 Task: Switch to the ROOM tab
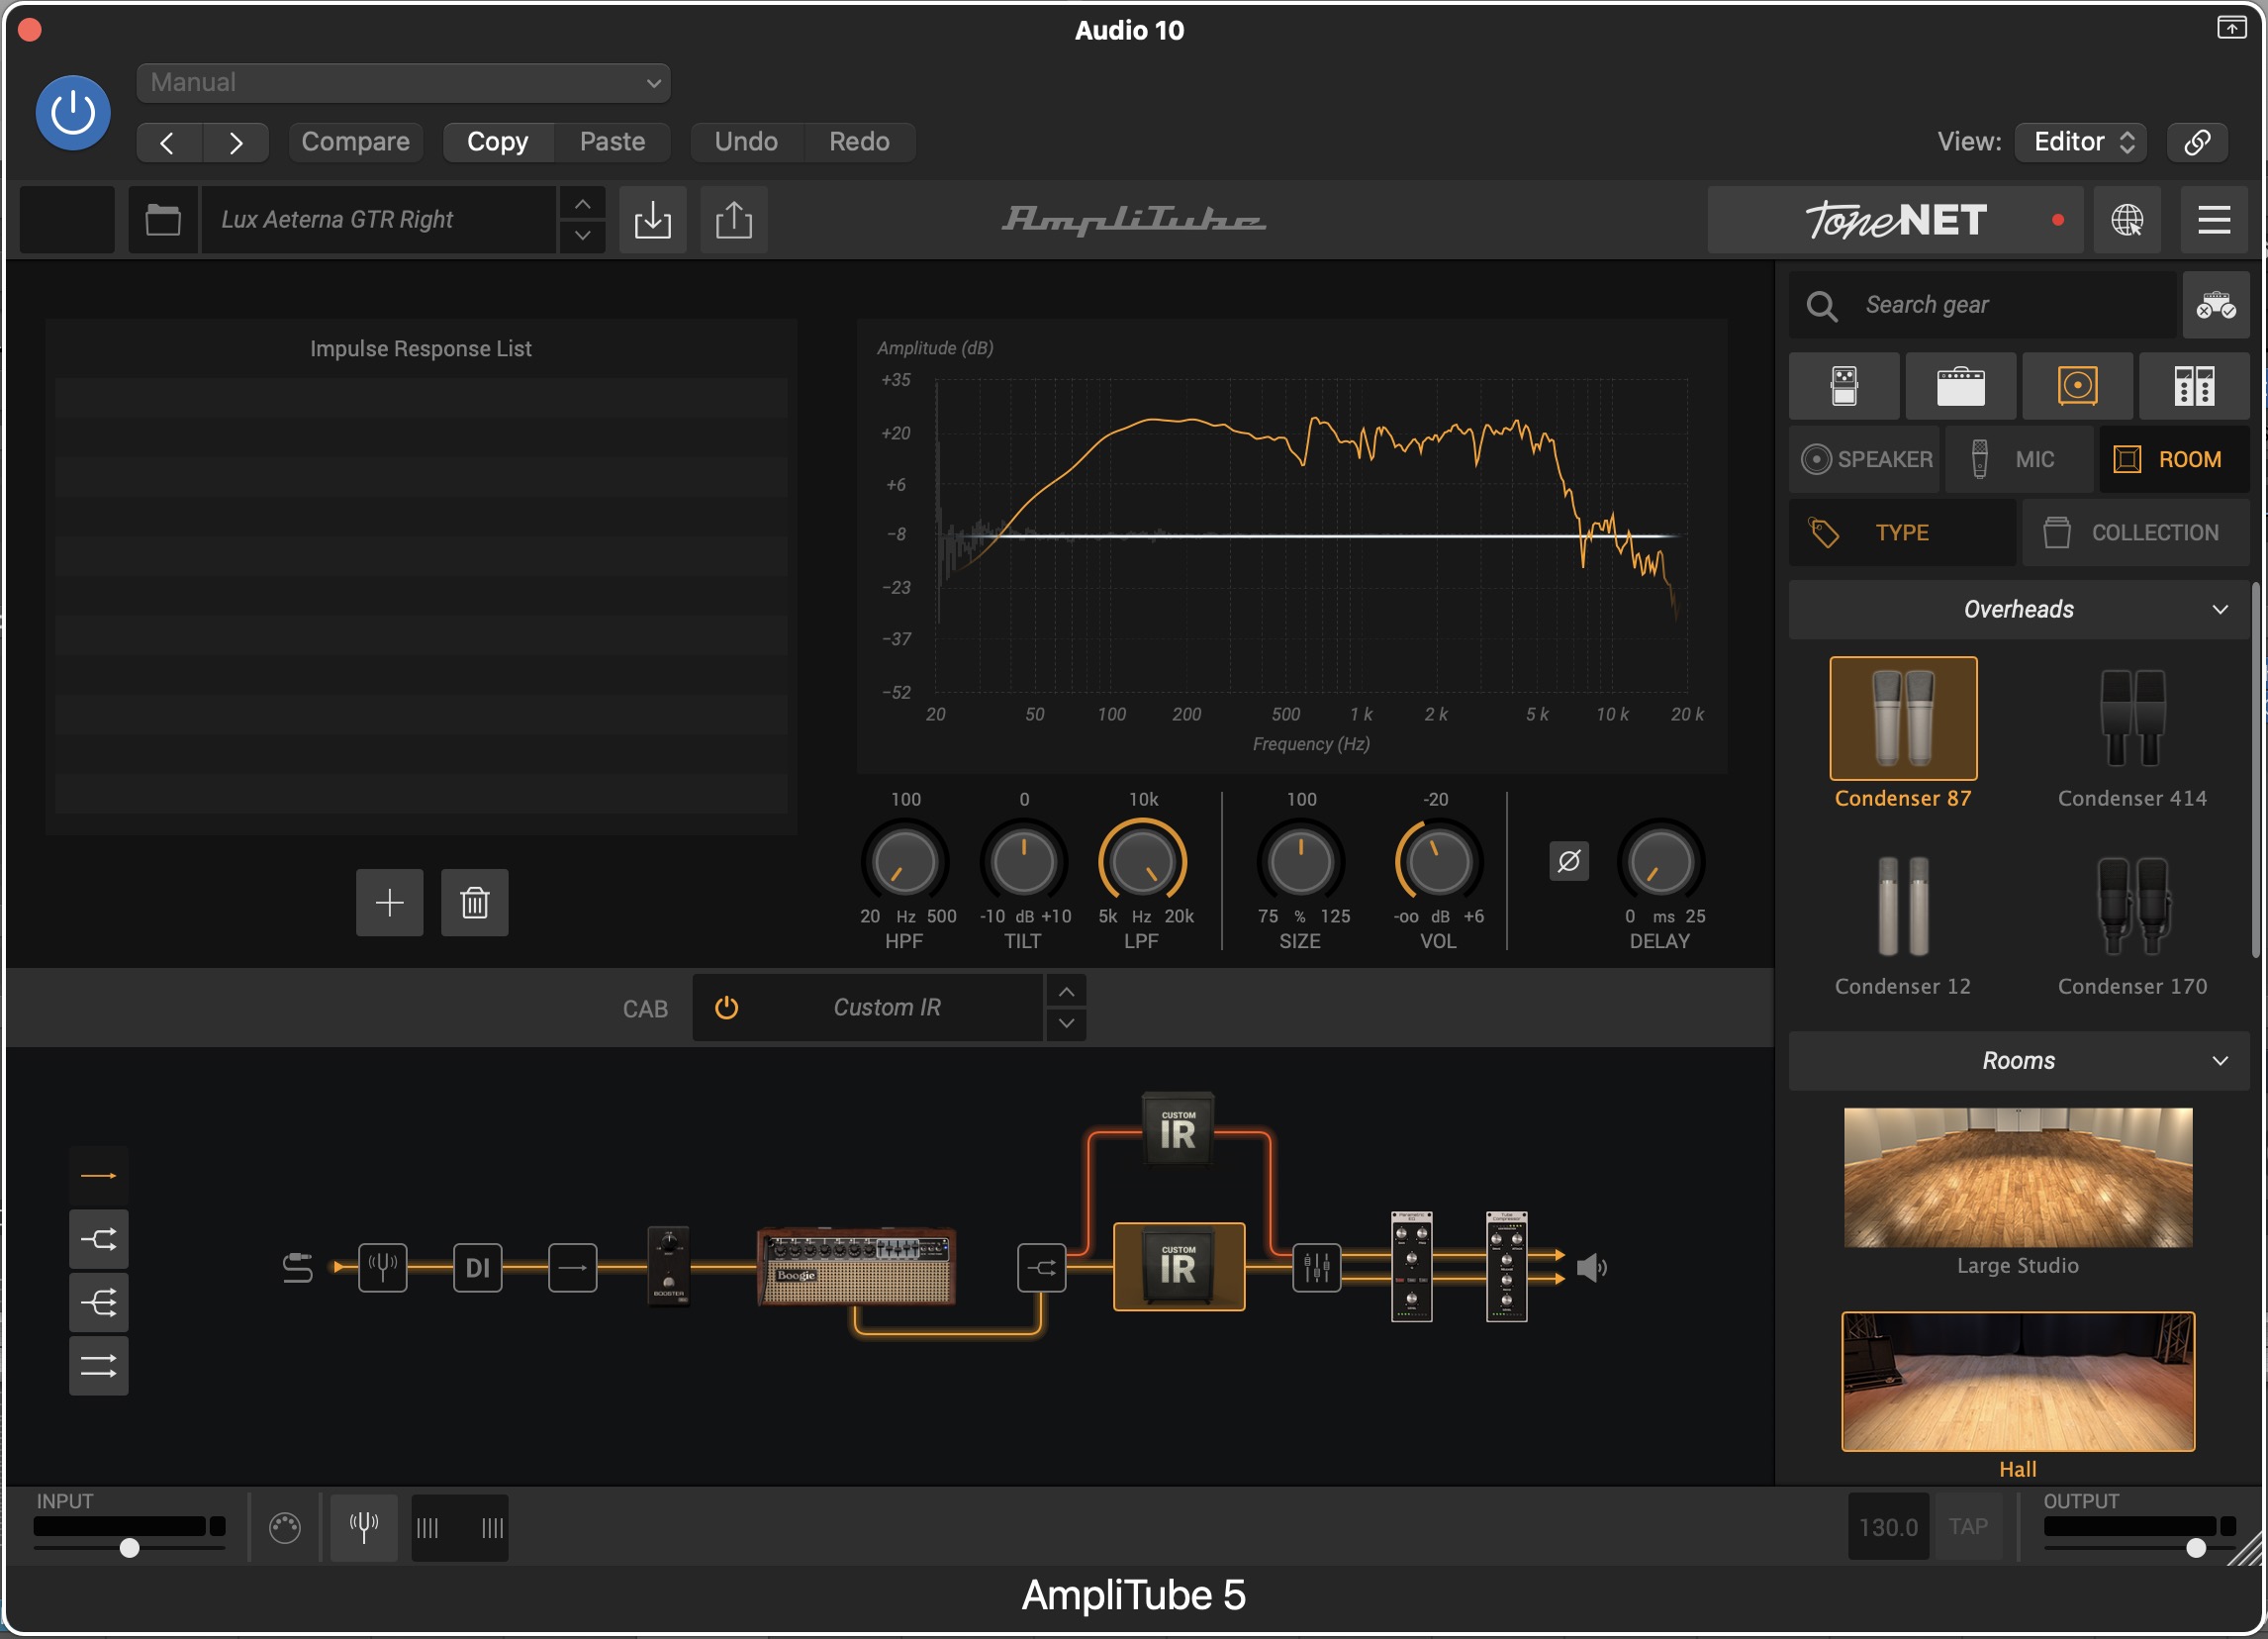coord(2174,460)
